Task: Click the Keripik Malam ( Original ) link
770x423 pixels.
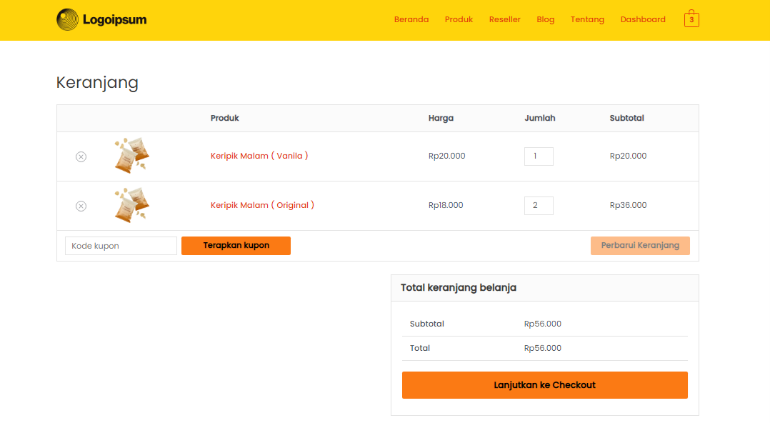Action: click(x=262, y=205)
